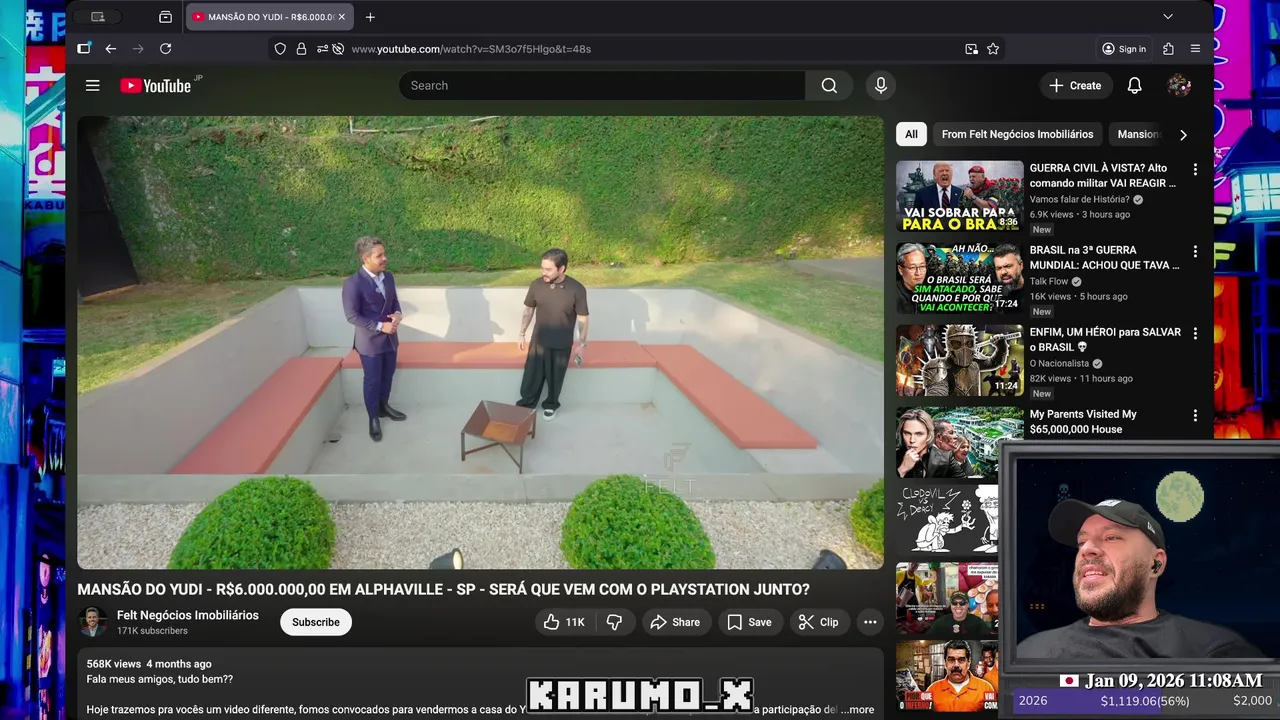Go to the YouTube home logo

(156, 86)
